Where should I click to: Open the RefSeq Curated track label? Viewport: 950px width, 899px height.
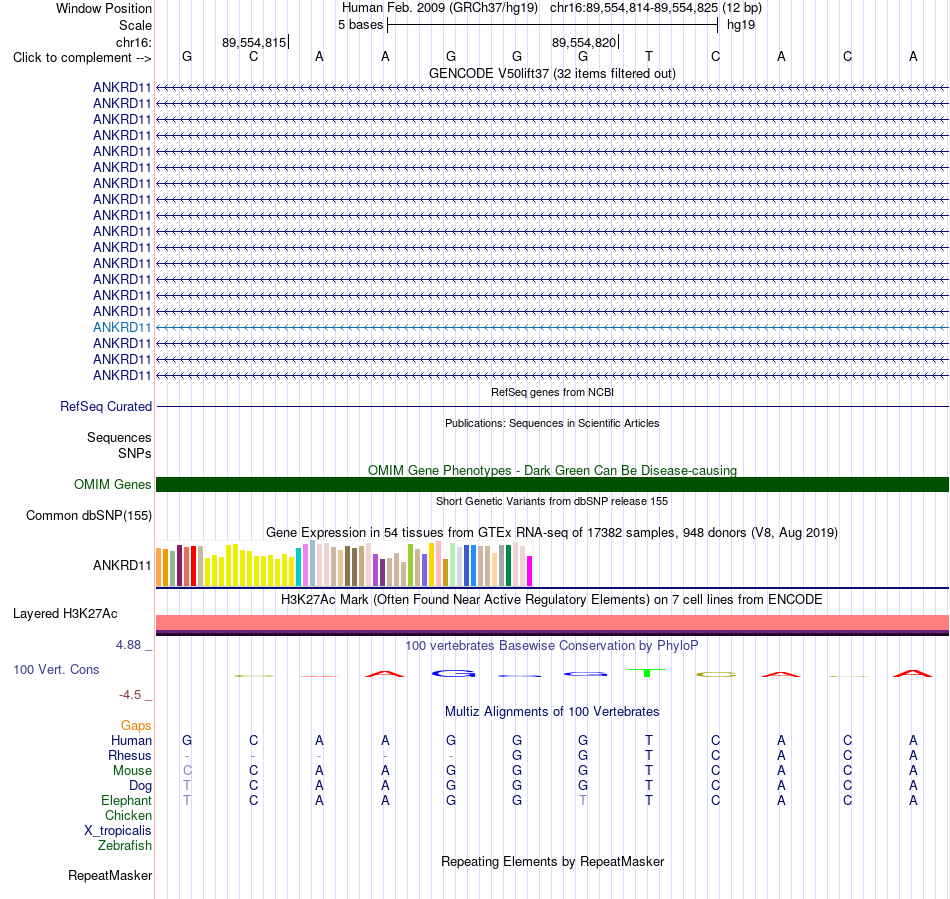pos(105,406)
